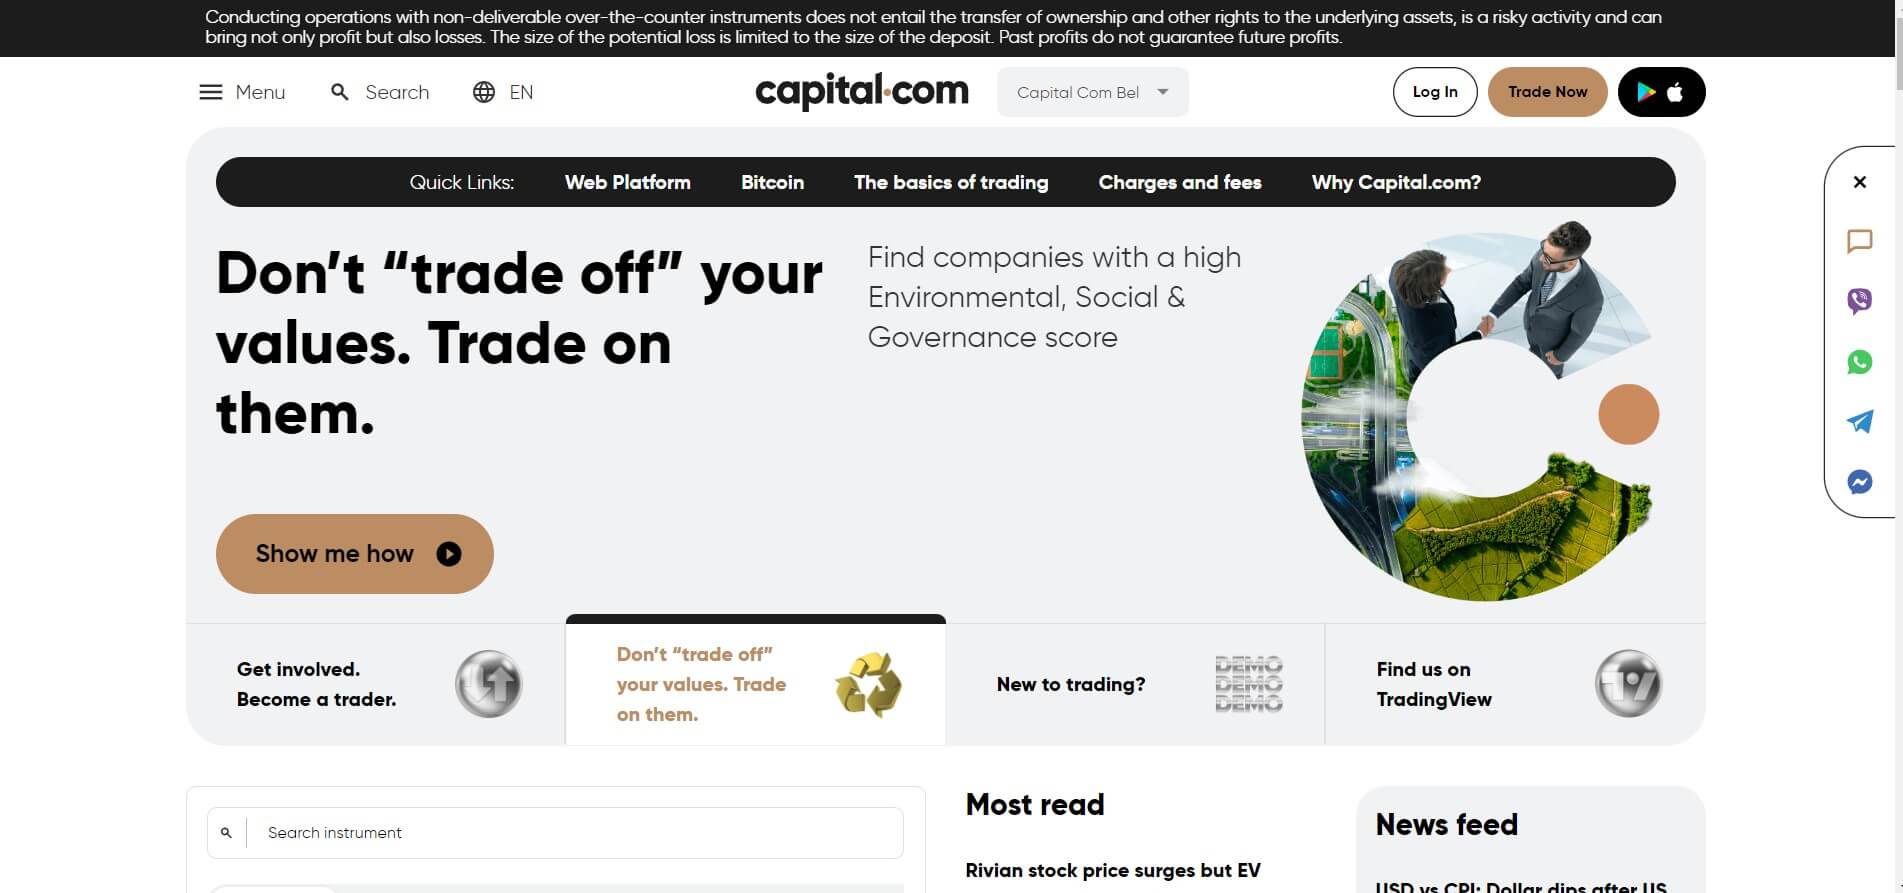
Task: Click the Quick Links: label
Action: 462,182
